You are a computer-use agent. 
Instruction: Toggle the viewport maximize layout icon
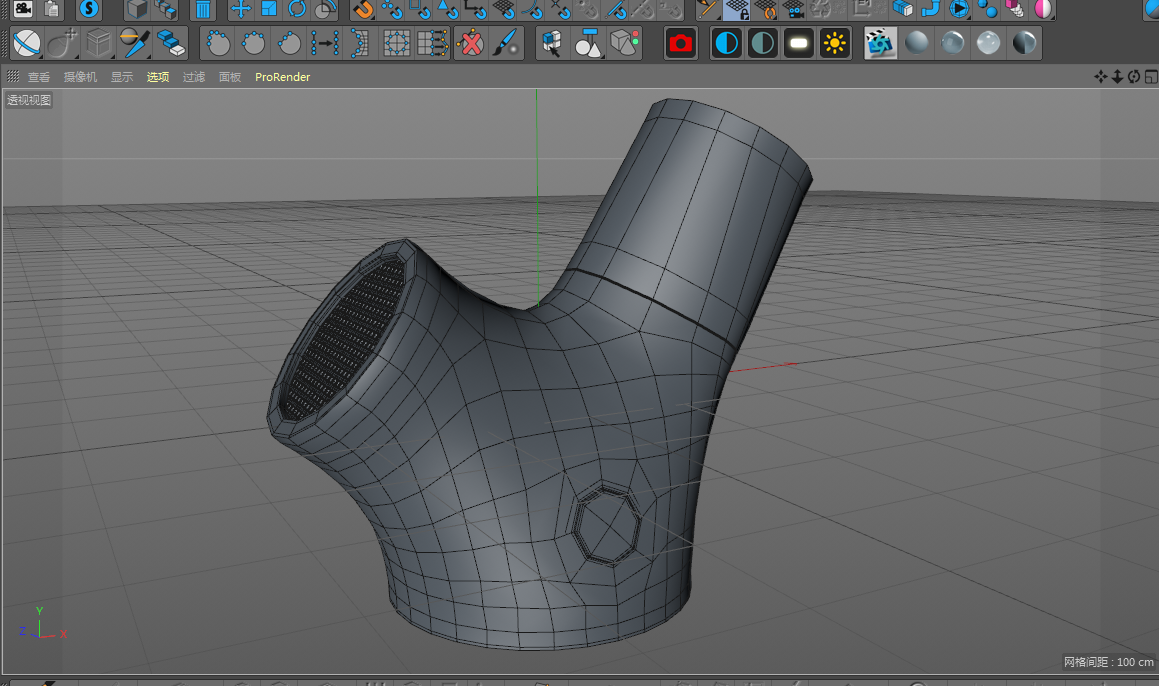pyautogui.click(x=1151, y=77)
